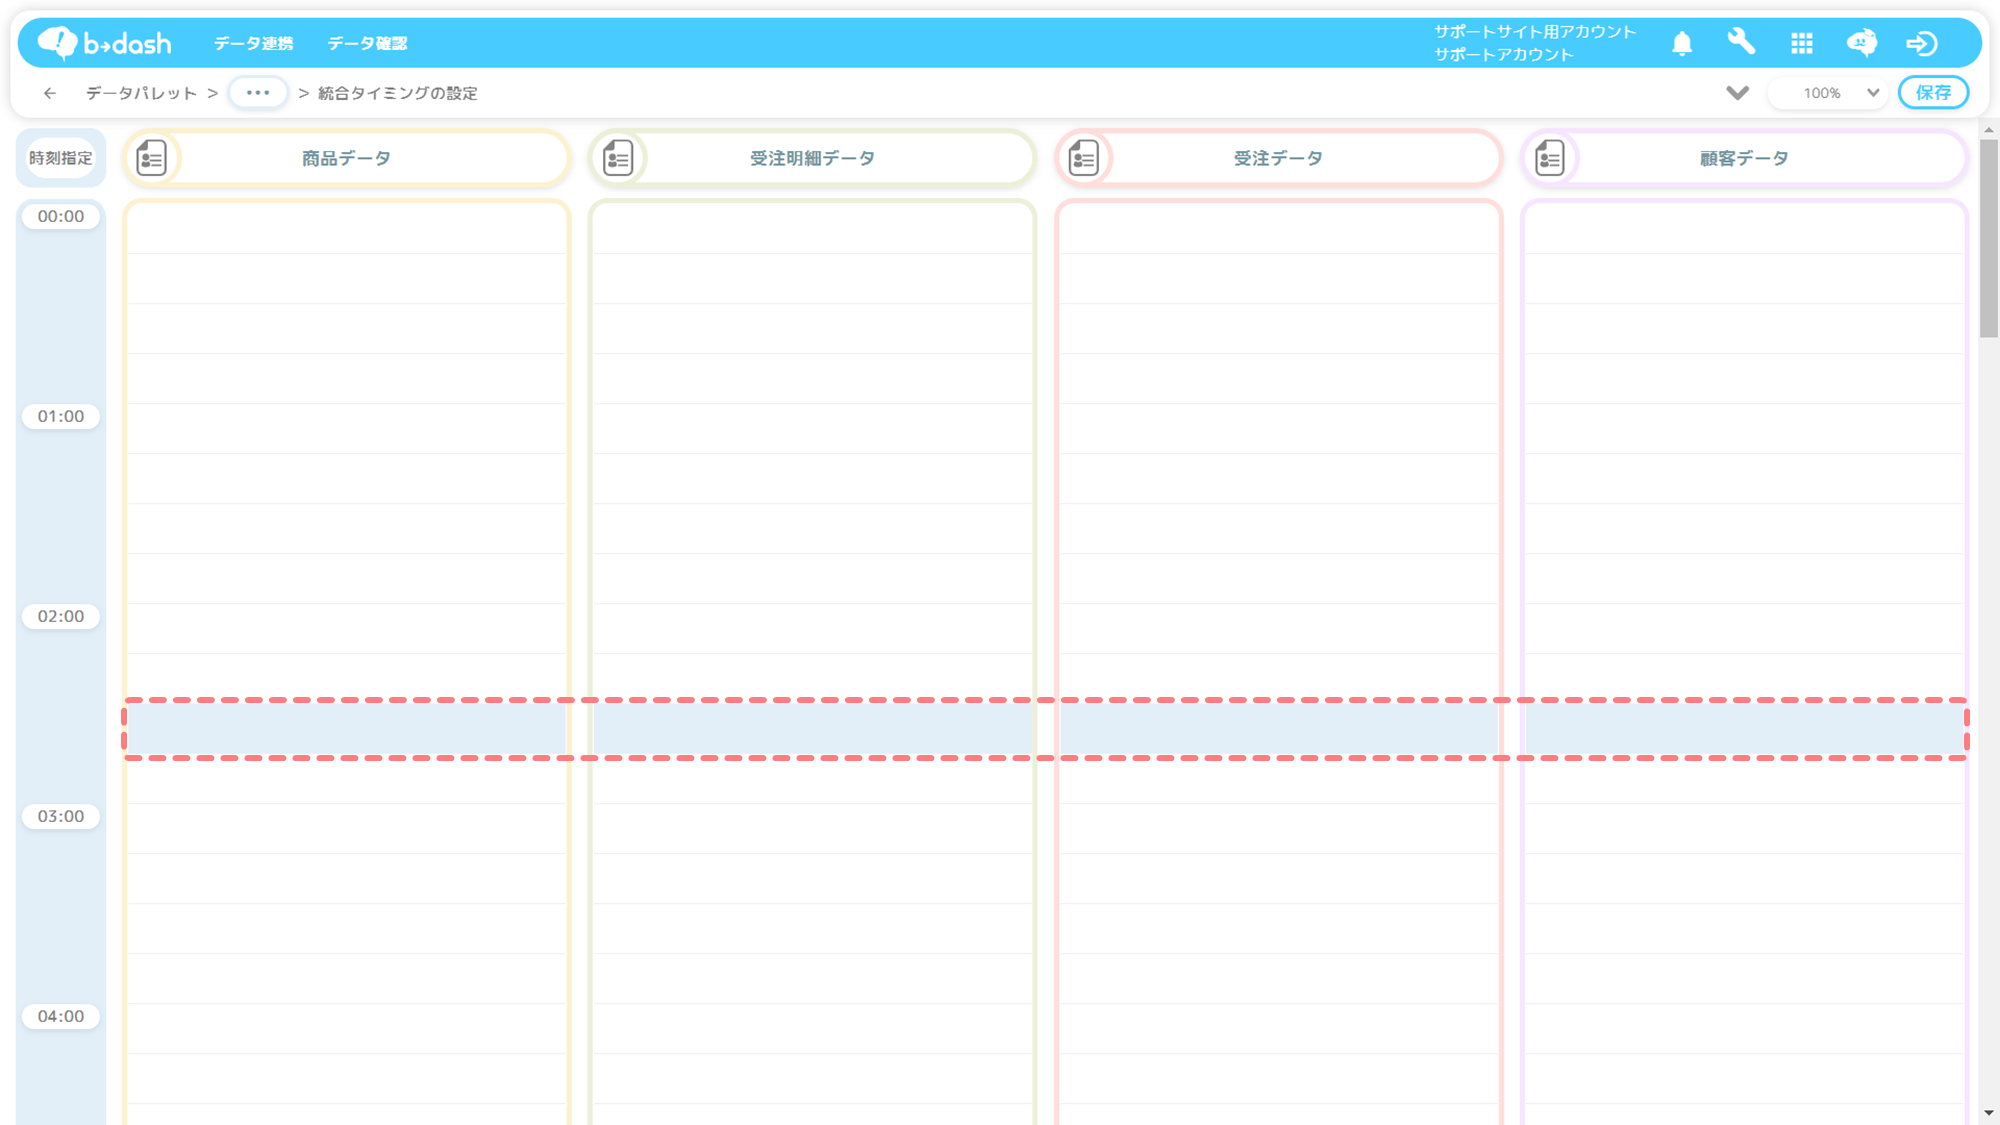
Task: Click the 00:00 time marker
Action: [61, 216]
